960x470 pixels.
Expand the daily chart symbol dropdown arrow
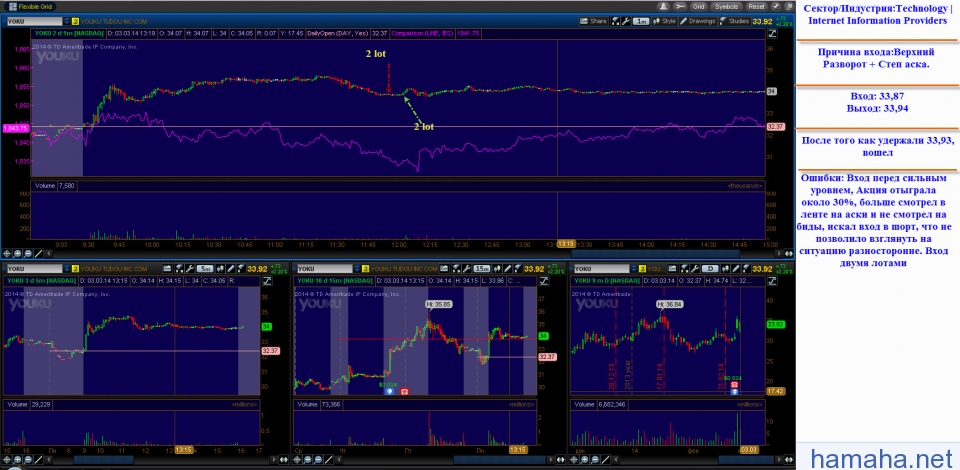point(633,269)
